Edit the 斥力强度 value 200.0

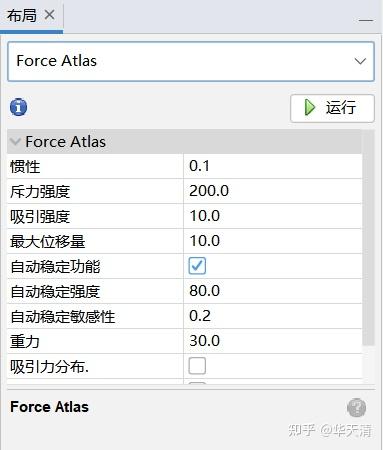pyautogui.click(x=273, y=191)
